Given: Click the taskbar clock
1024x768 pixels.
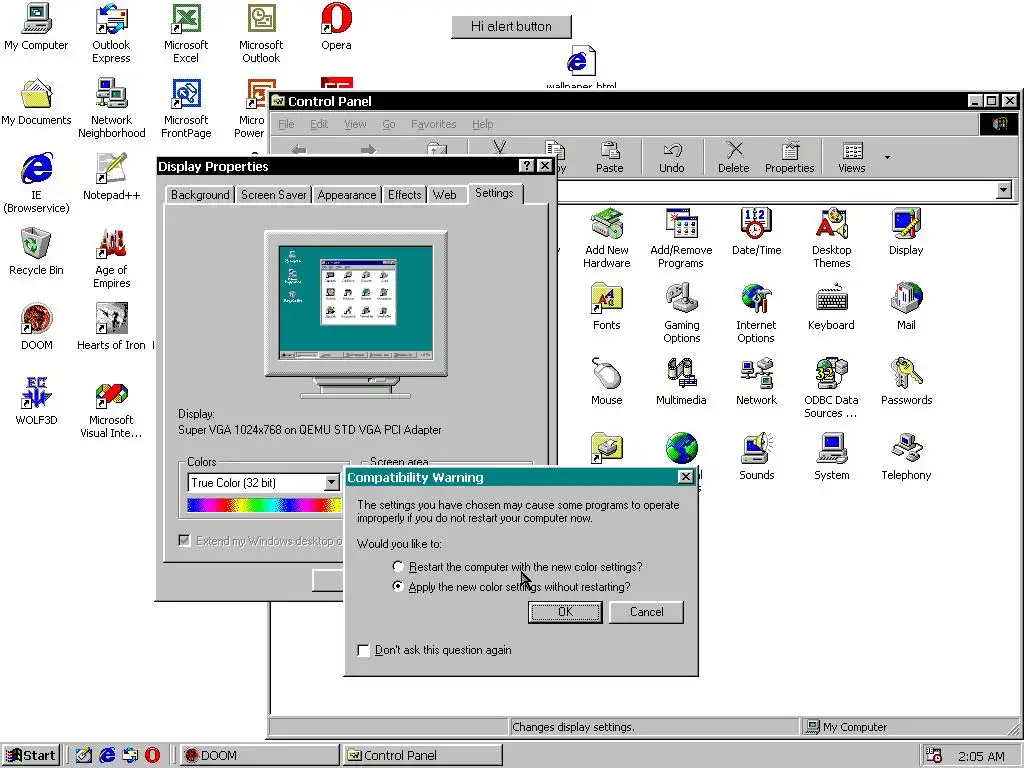Looking at the screenshot, I should click(981, 756).
